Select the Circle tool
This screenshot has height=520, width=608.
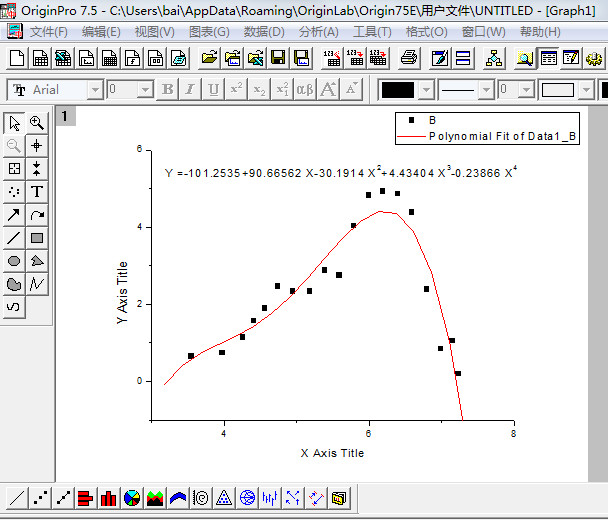click(x=14, y=261)
